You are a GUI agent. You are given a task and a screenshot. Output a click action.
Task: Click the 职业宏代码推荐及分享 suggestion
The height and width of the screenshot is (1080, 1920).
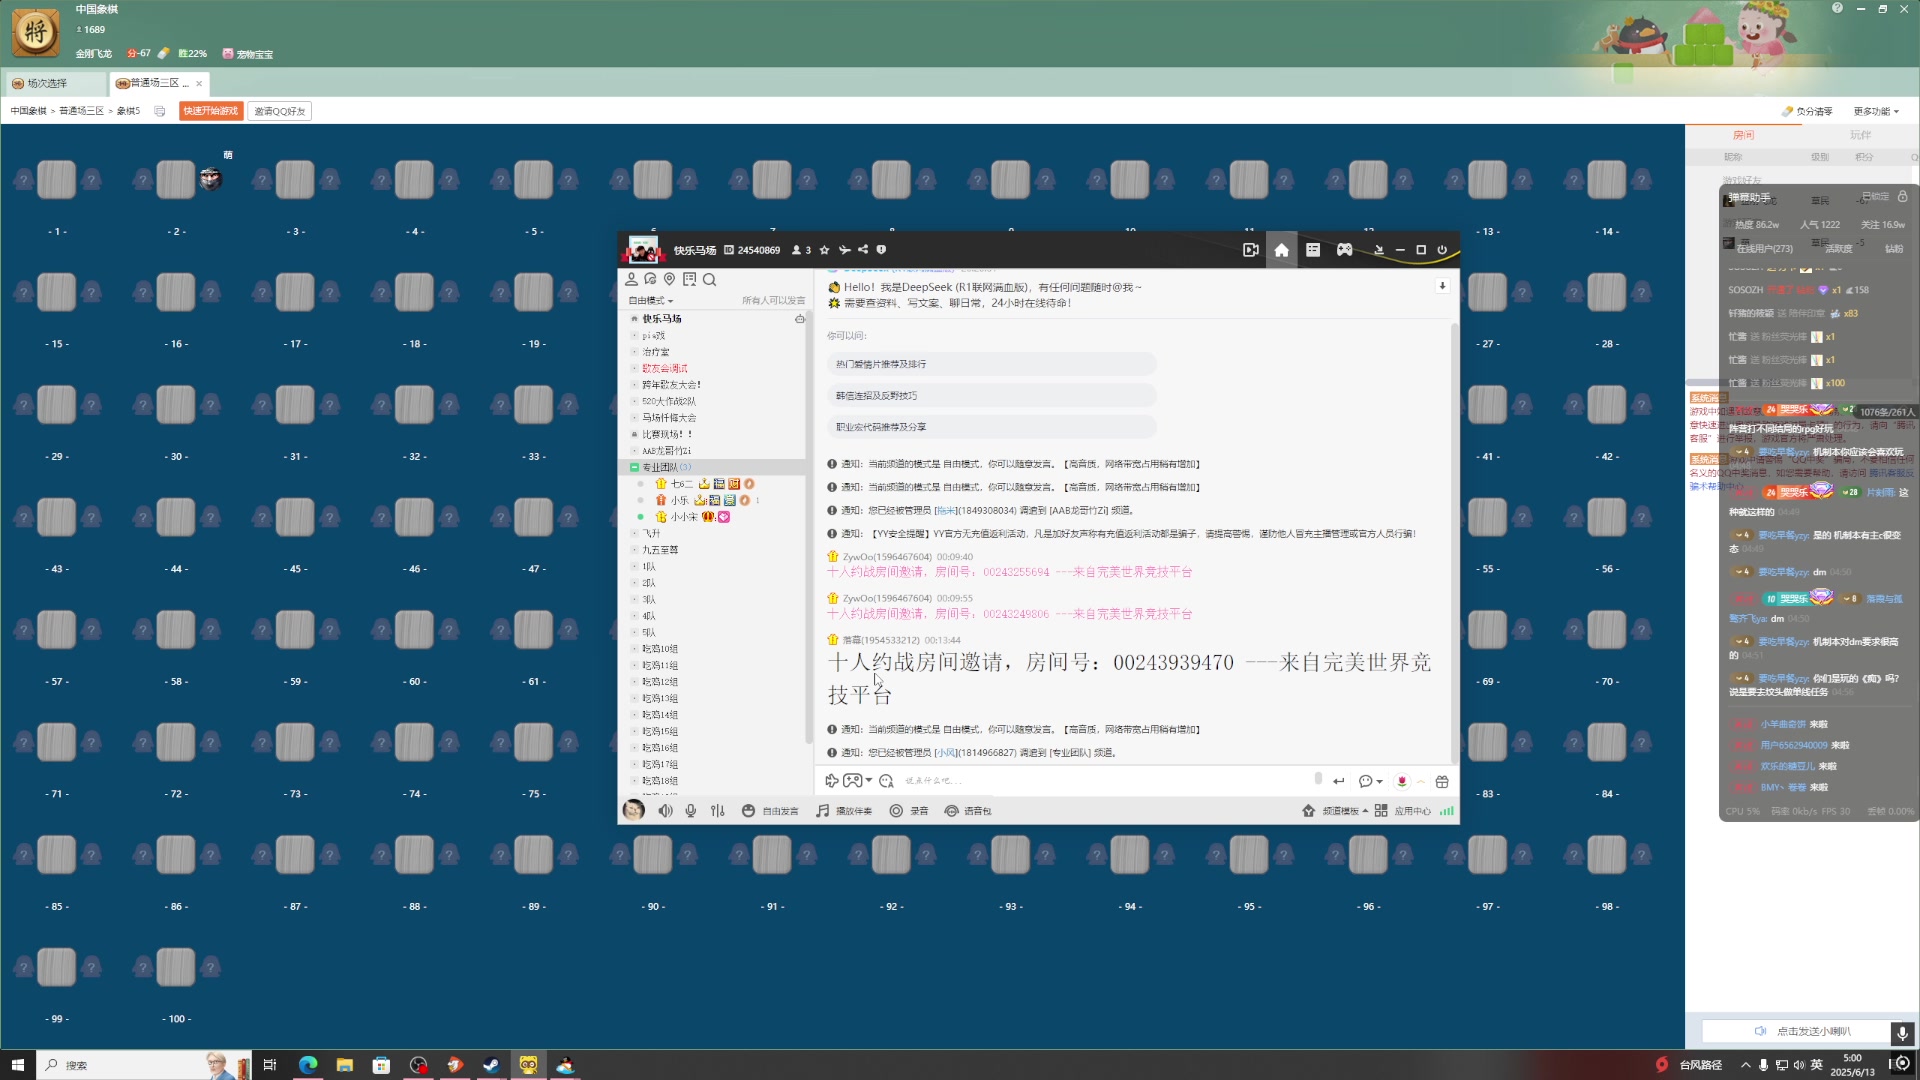click(991, 427)
